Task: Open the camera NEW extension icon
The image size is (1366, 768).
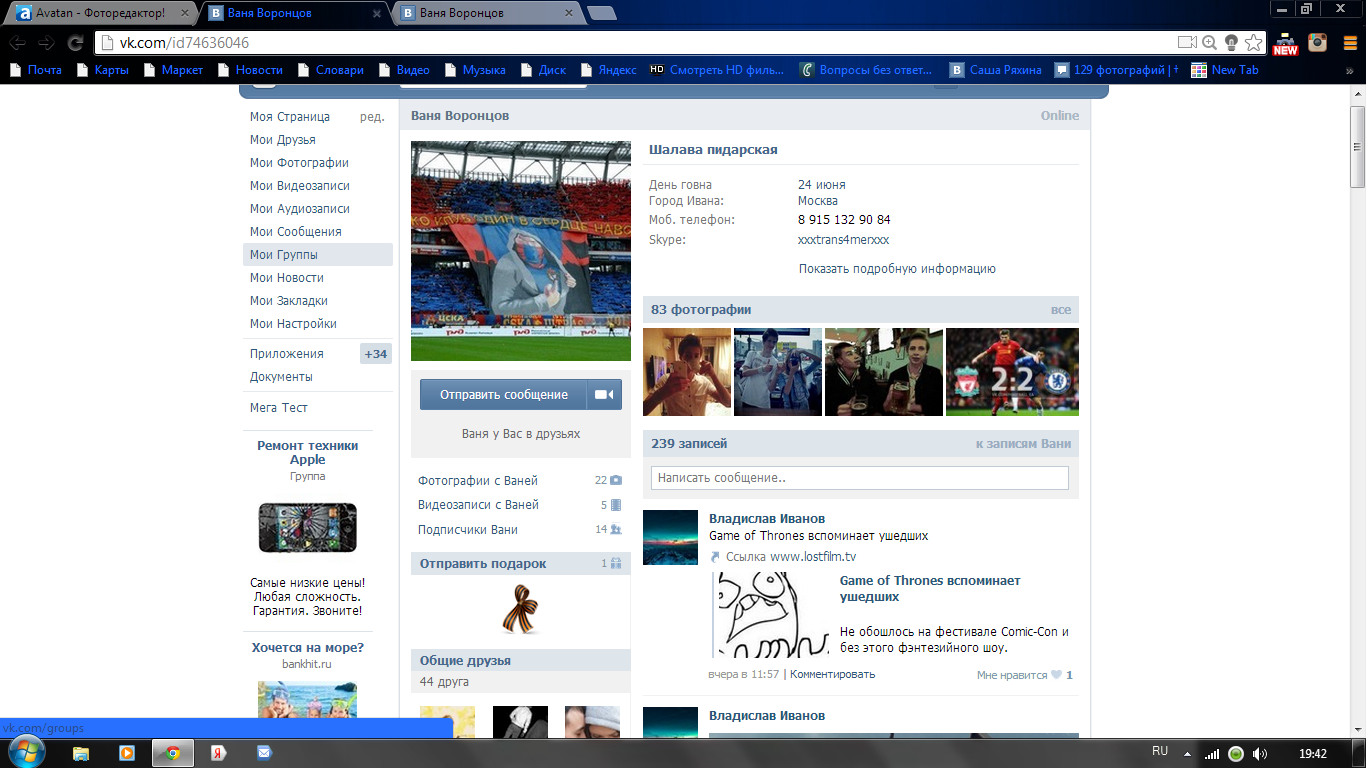Action: coord(1285,43)
